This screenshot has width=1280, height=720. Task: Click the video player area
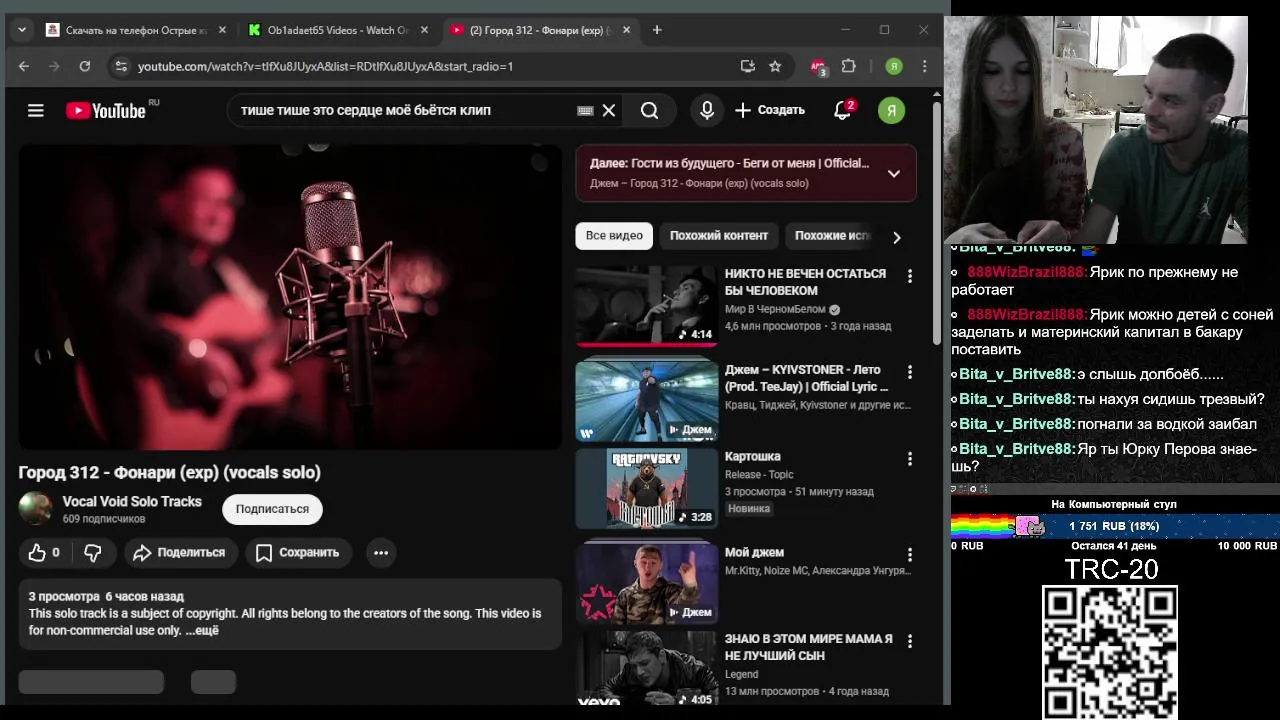click(x=290, y=297)
